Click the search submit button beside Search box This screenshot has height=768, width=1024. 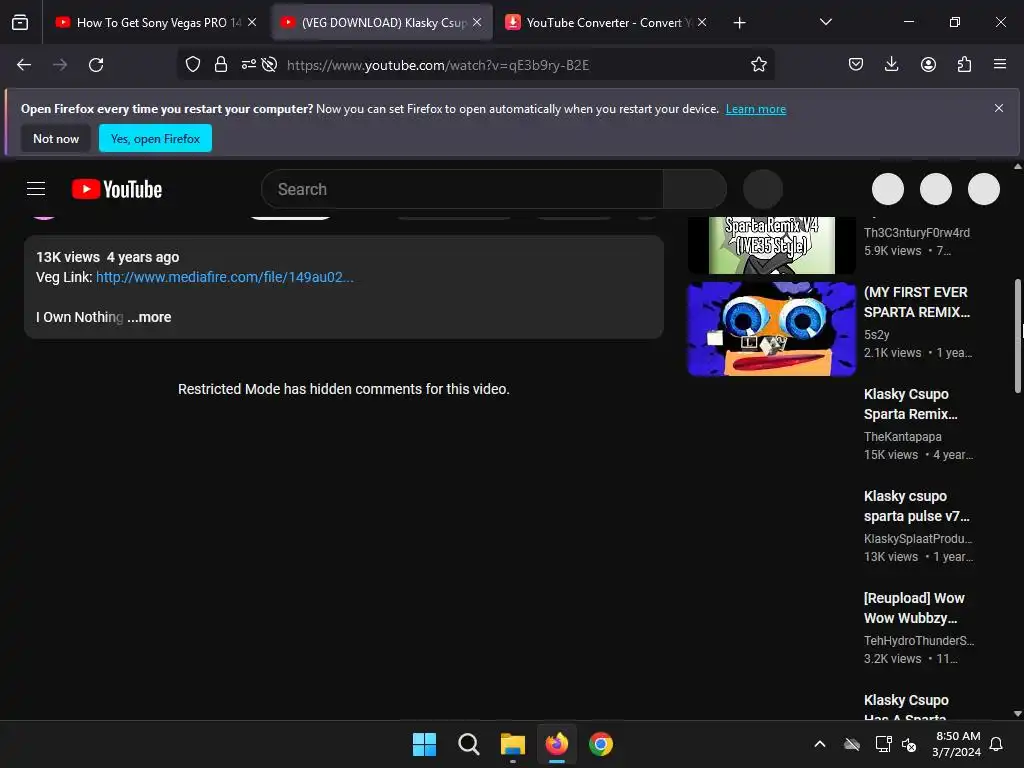(694, 189)
